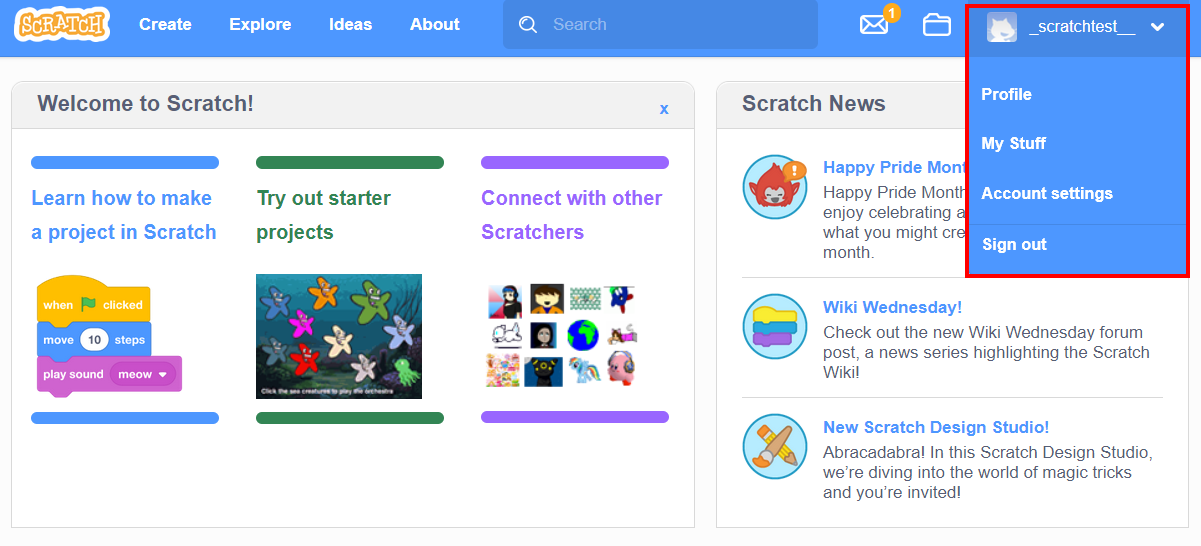Open the My Stuff folder icon
This screenshot has height=546, width=1201.
937,25
